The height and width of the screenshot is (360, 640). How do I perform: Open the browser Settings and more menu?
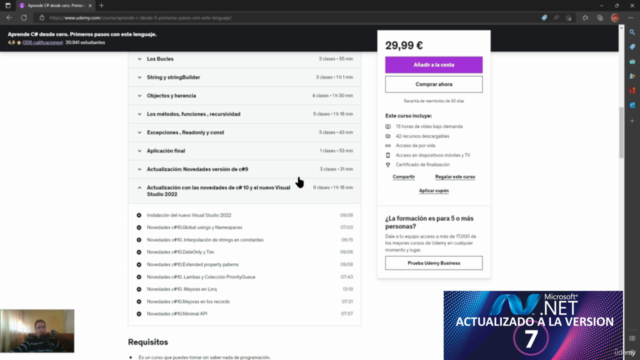coord(631,18)
